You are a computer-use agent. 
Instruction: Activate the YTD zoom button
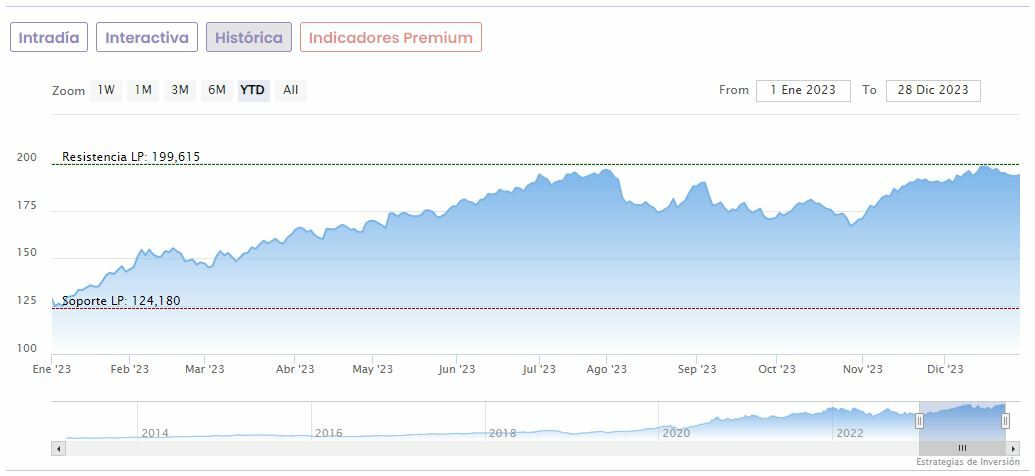point(253,90)
